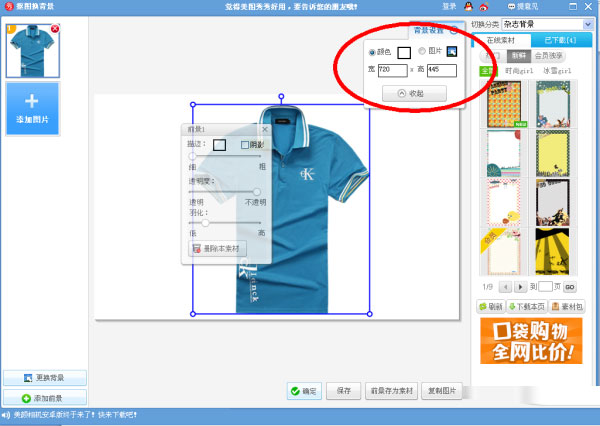Delete the T-shirt thumbnail with red X
The height and width of the screenshot is (426, 600).
(54, 29)
